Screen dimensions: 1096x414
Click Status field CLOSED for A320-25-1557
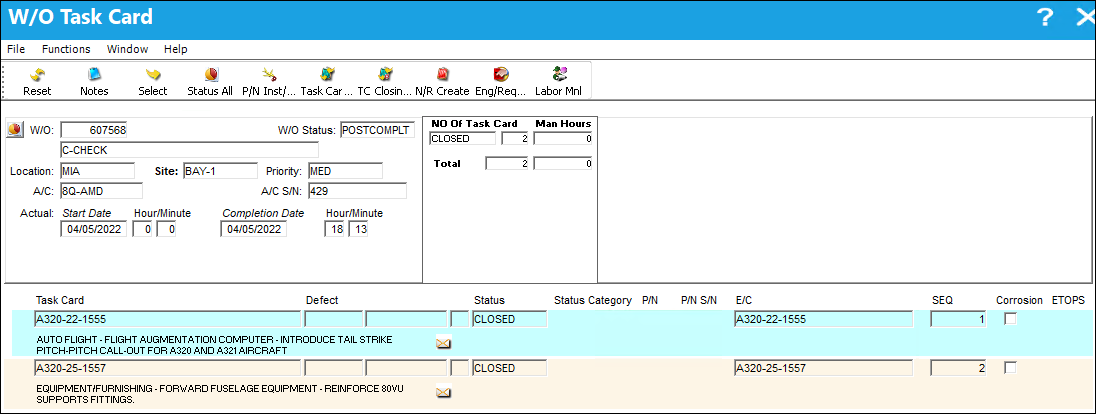(x=510, y=368)
